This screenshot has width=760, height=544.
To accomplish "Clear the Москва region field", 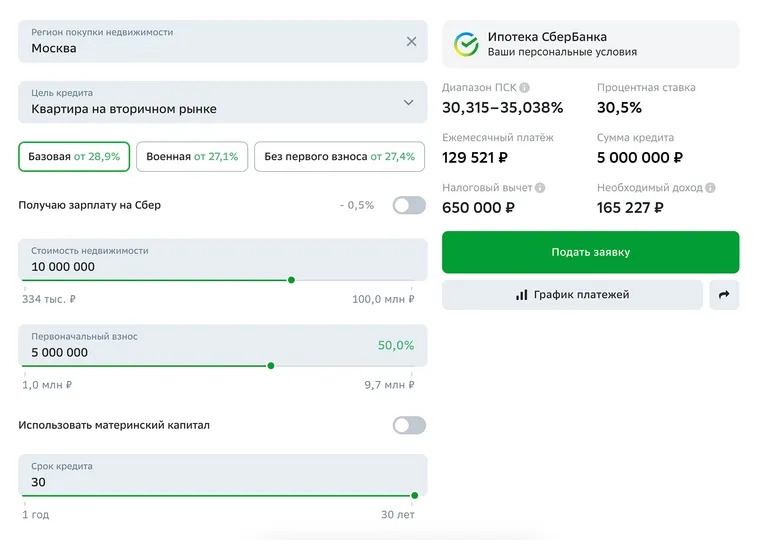I will (411, 42).
